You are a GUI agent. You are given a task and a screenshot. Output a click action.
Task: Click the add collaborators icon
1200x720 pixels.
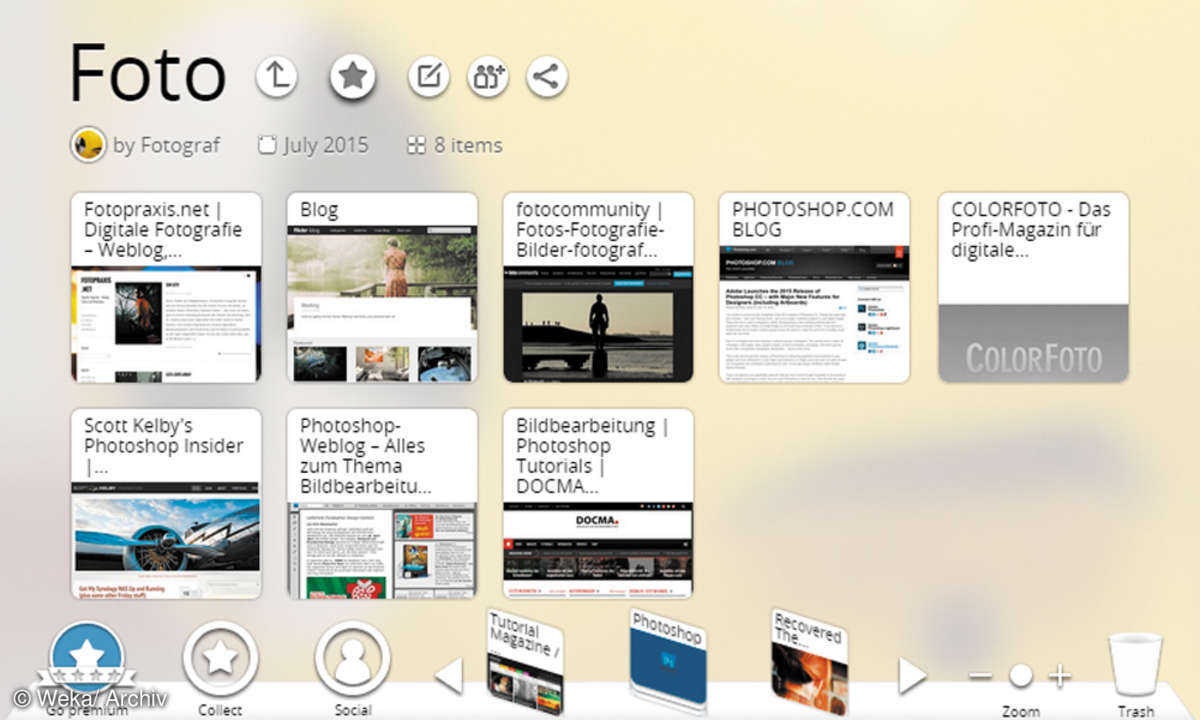click(488, 77)
